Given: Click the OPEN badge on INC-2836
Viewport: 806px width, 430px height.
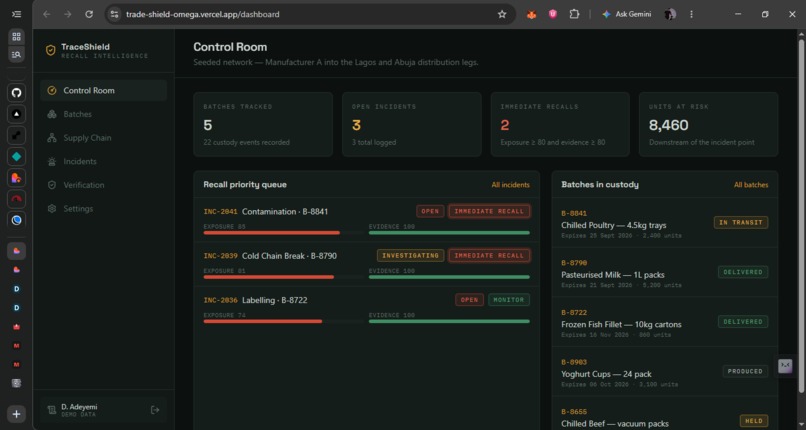Looking at the screenshot, I should point(469,300).
